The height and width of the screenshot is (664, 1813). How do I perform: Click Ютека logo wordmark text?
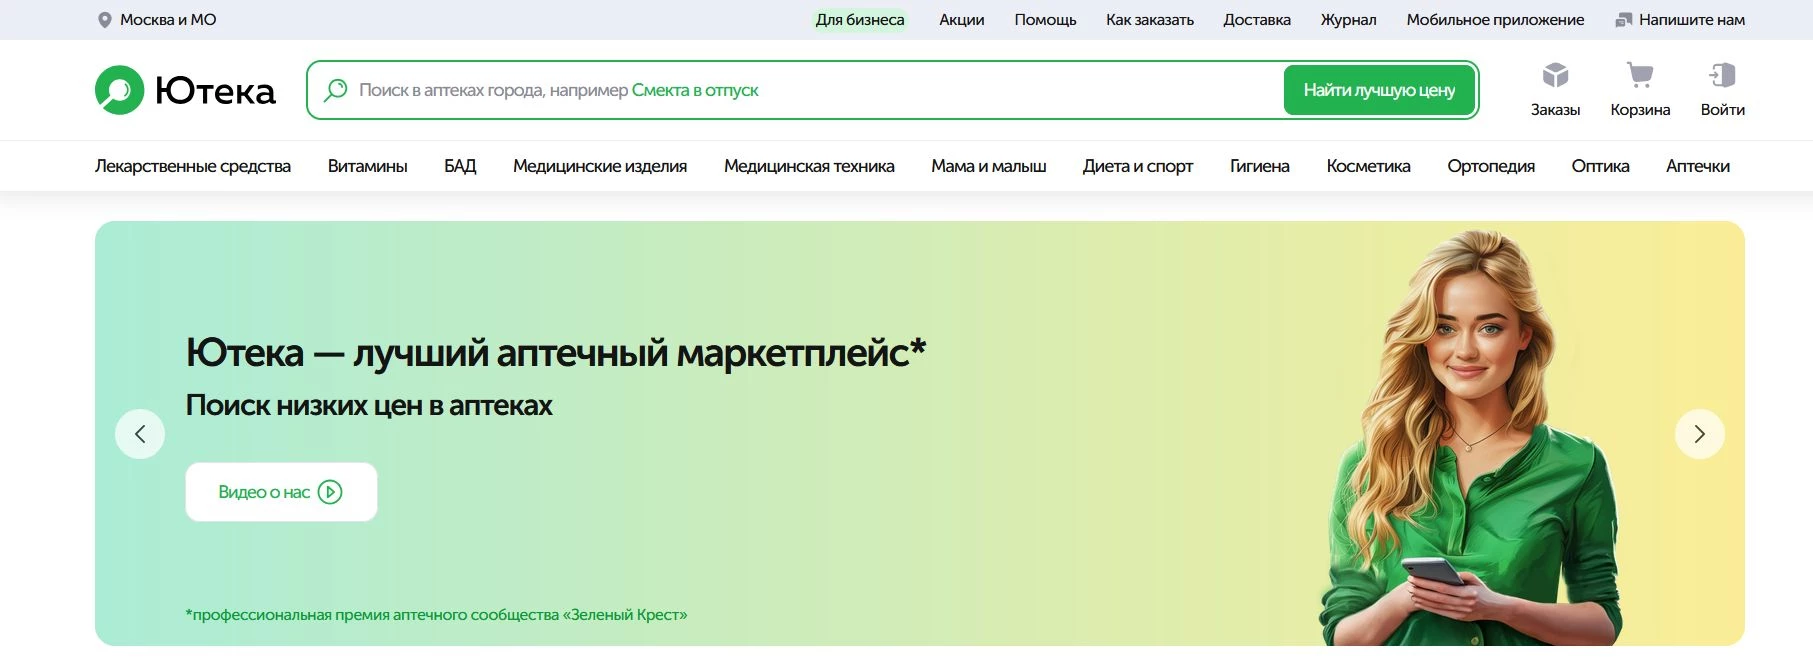point(215,91)
